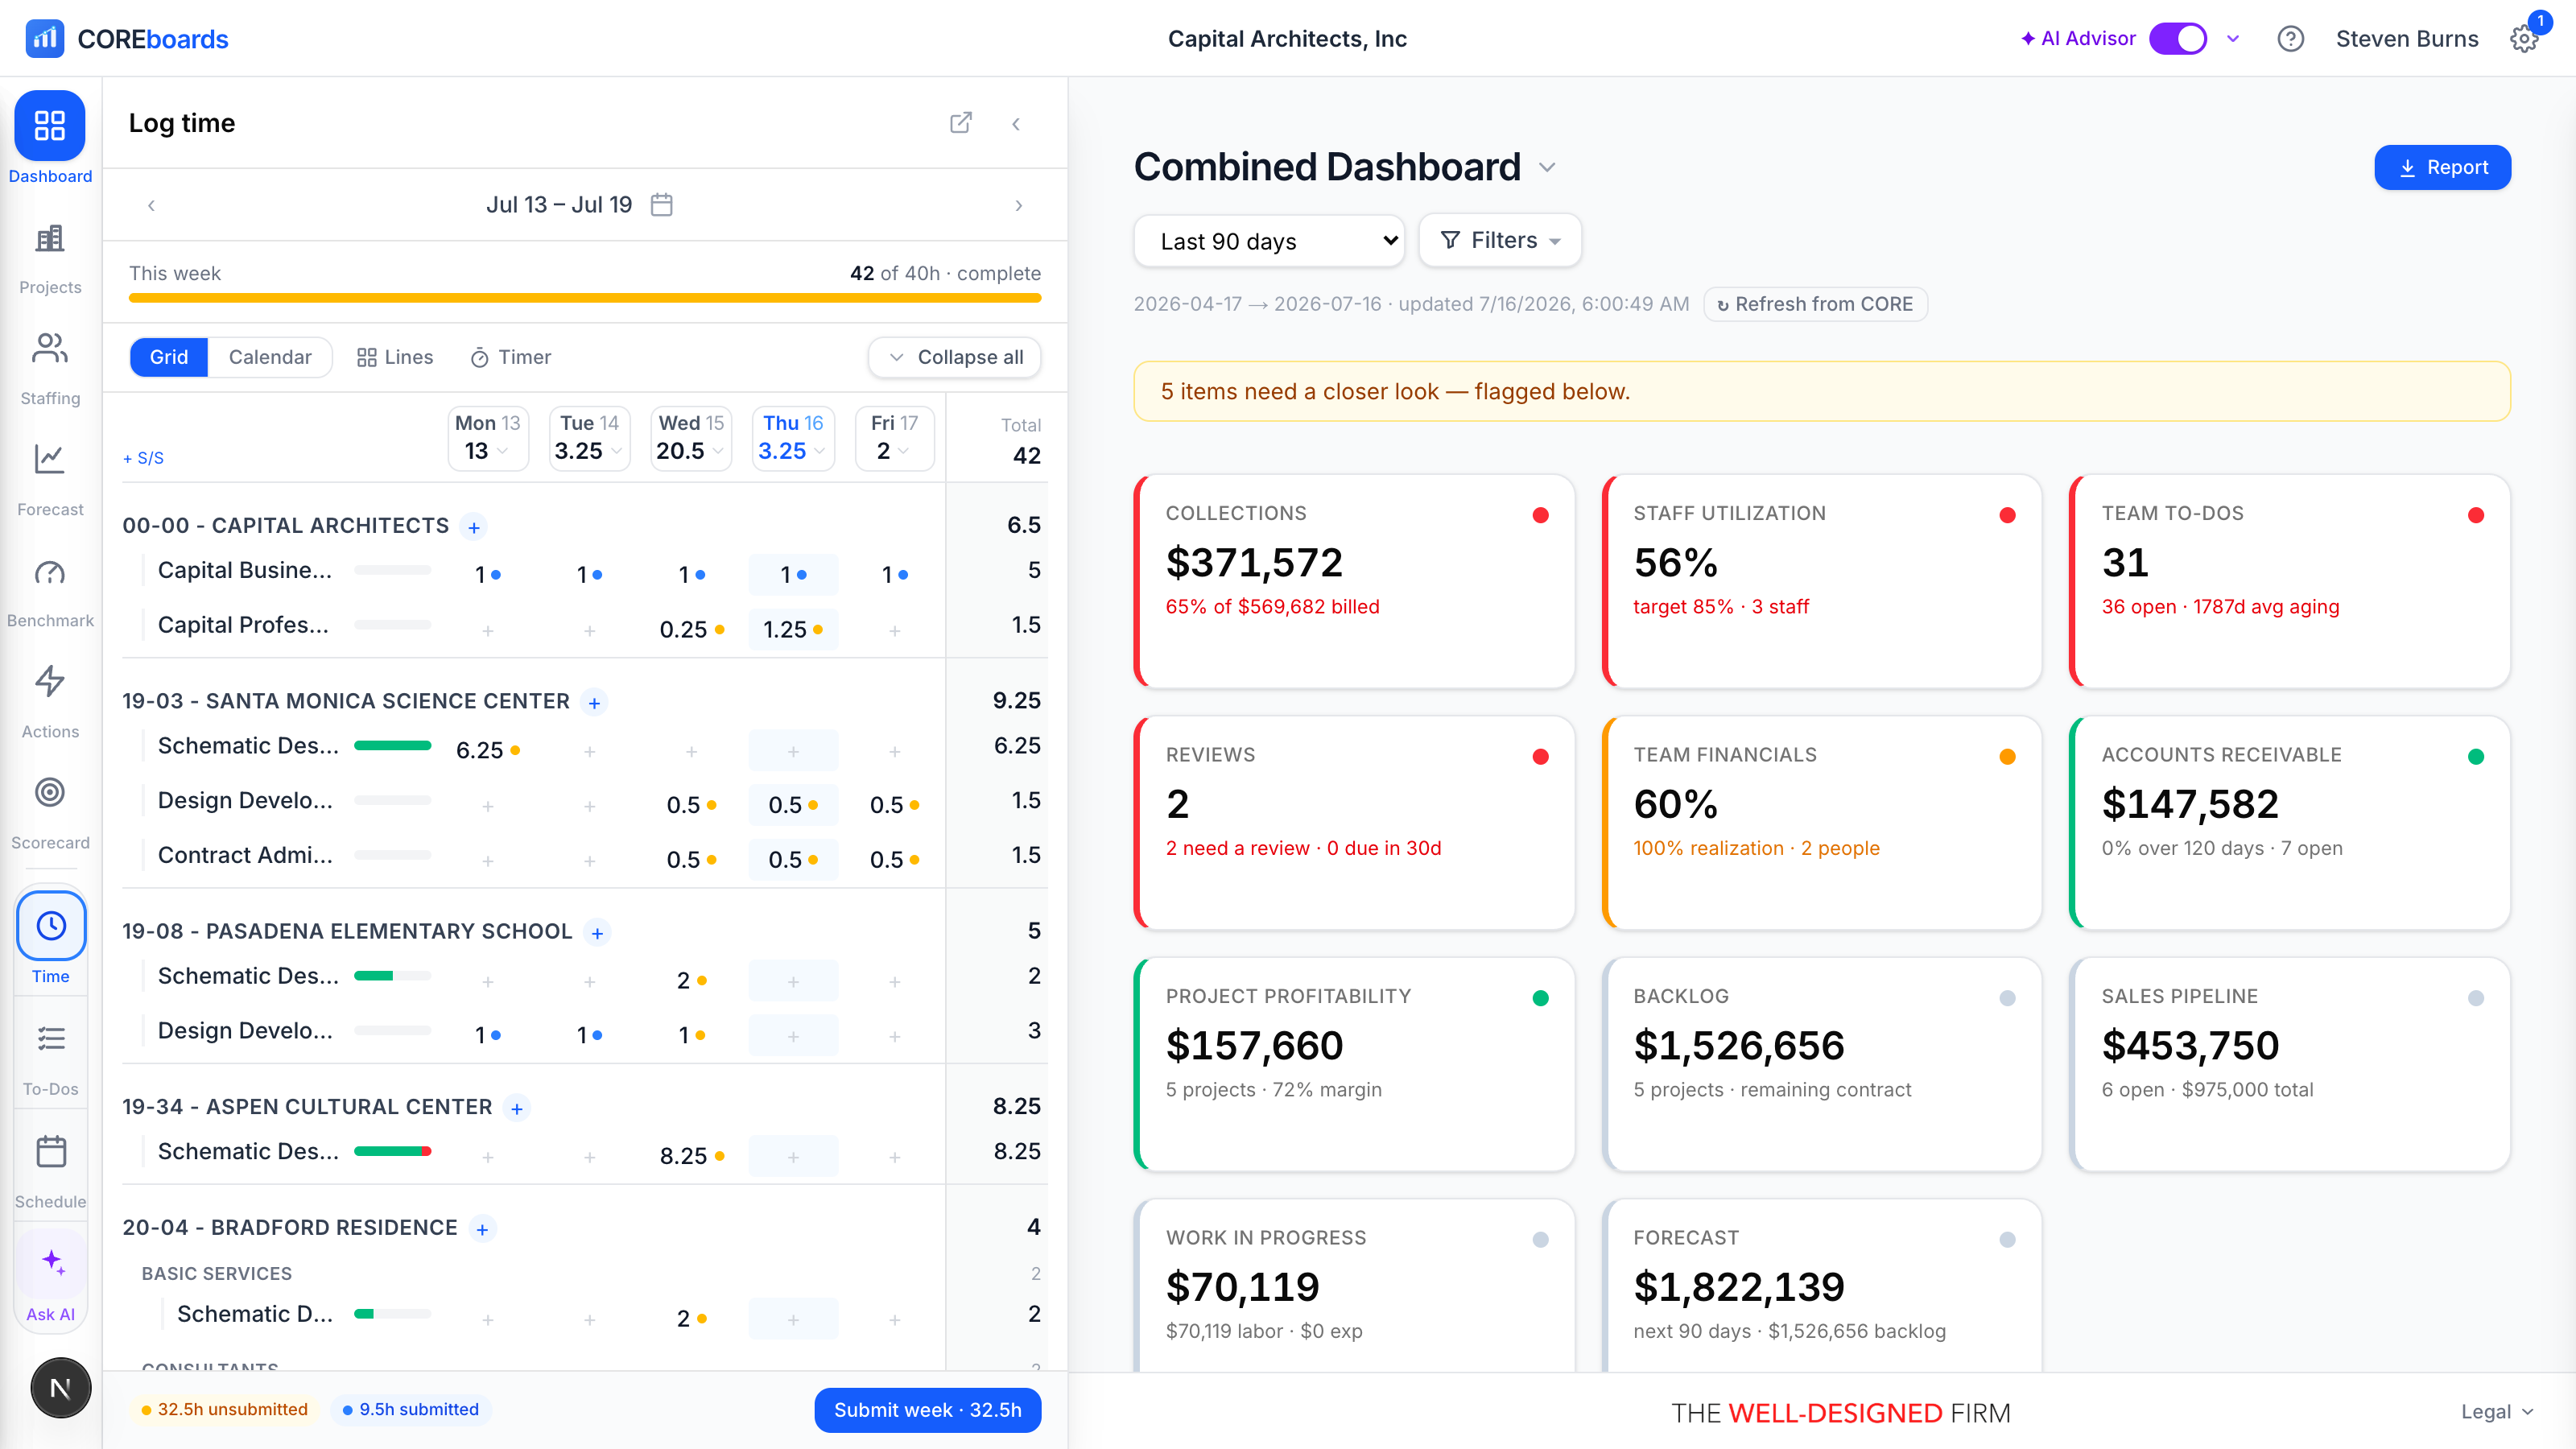Viewport: 2576px width, 1449px height.
Task: Edit Aspen Schematic Design Wednesday 8.25 cell
Action: pos(691,1156)
